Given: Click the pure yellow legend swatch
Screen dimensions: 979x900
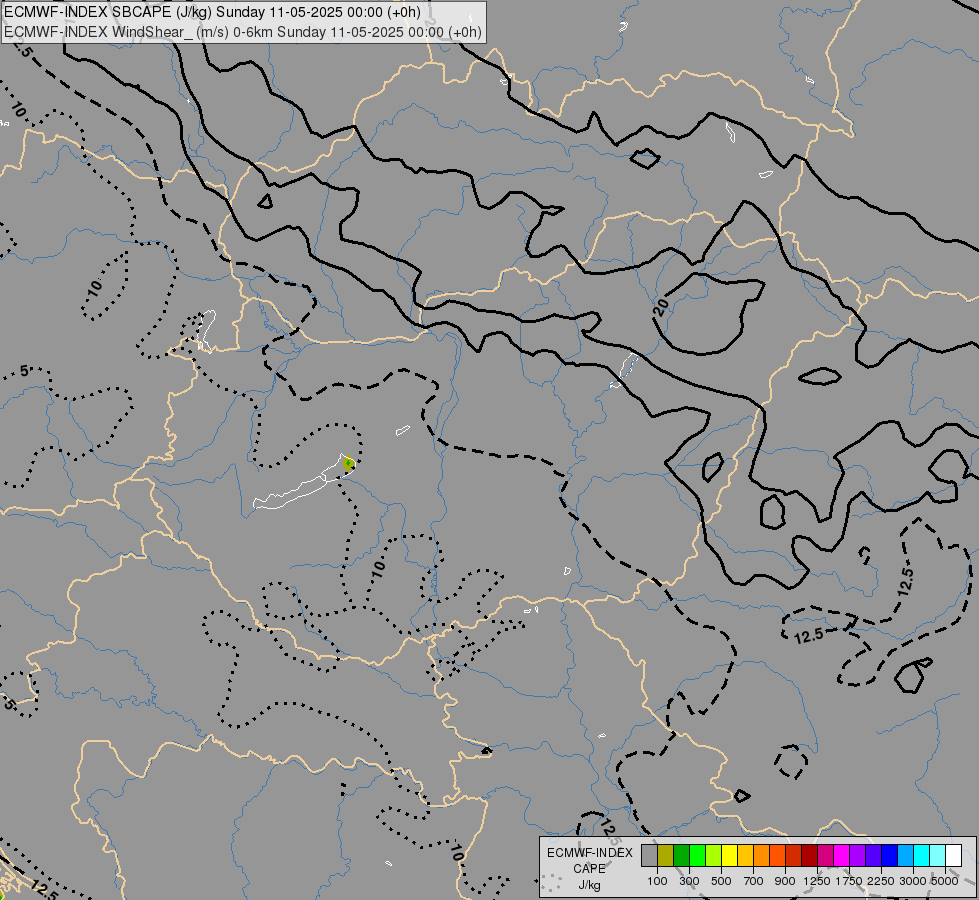Looking at the screenshot, I should 729,856.
